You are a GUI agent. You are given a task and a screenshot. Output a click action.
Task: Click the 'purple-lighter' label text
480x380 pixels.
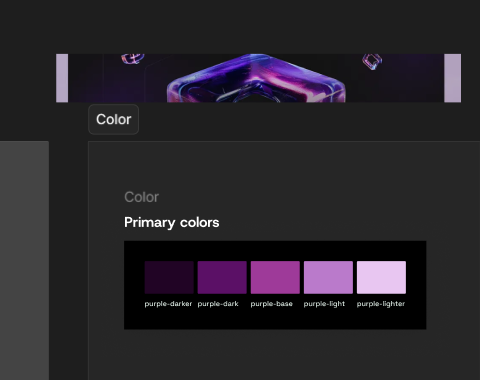point(381,304)
